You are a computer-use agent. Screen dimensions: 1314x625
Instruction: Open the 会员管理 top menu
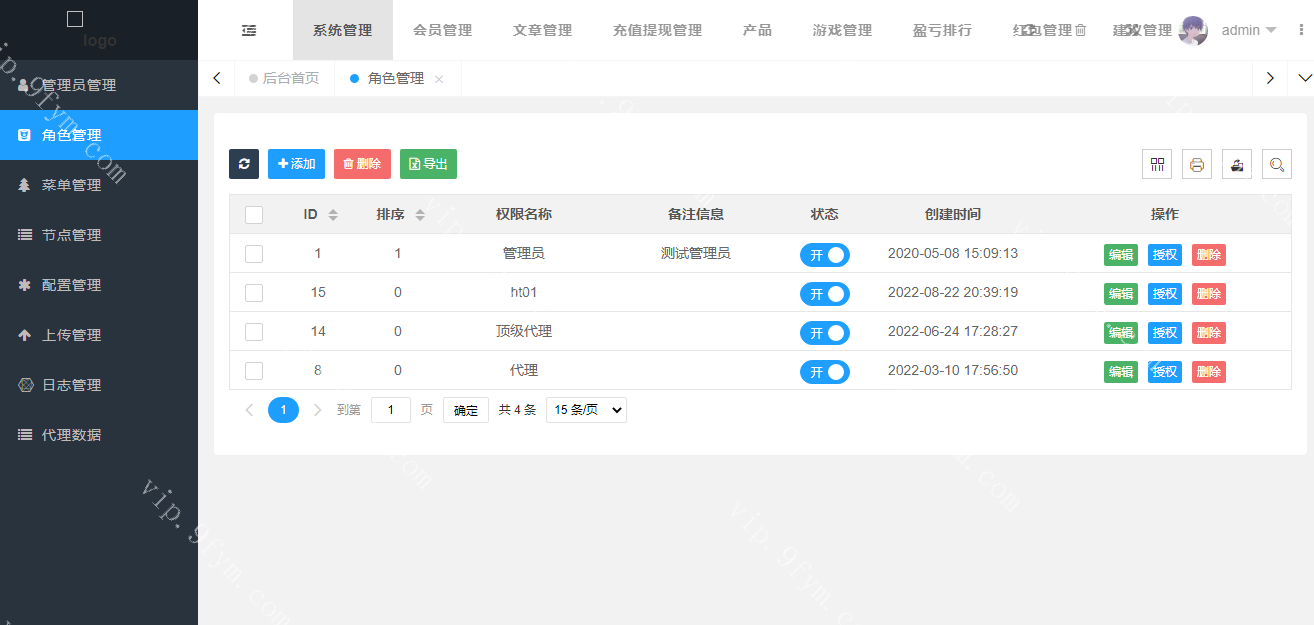click(x=442, y=30)
